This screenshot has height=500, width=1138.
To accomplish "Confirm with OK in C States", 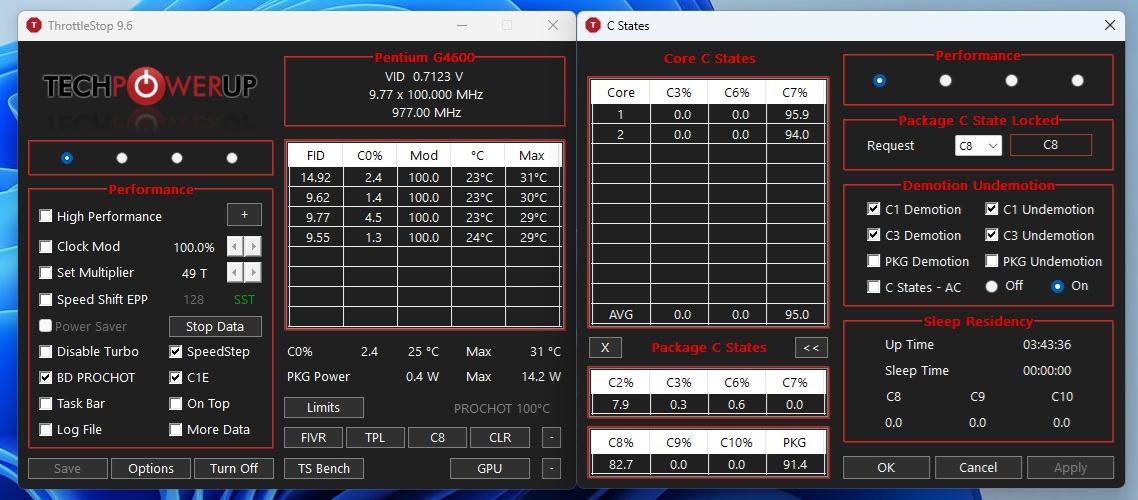I will tap(886, 467).
